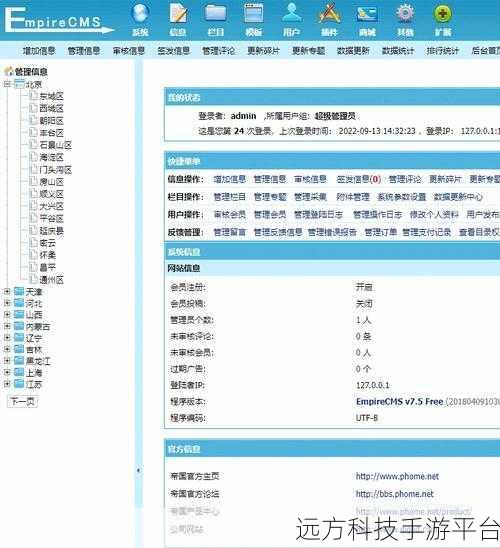Open 系统参数设置 quick menu link

tap(402, 197)
